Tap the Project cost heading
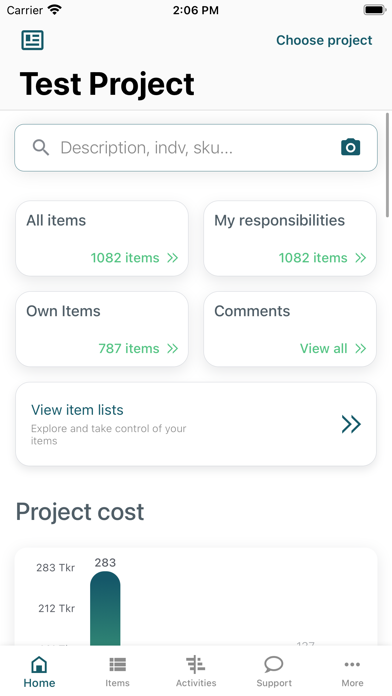Viewport: 392px width, 696px height. tap(80, 512)
